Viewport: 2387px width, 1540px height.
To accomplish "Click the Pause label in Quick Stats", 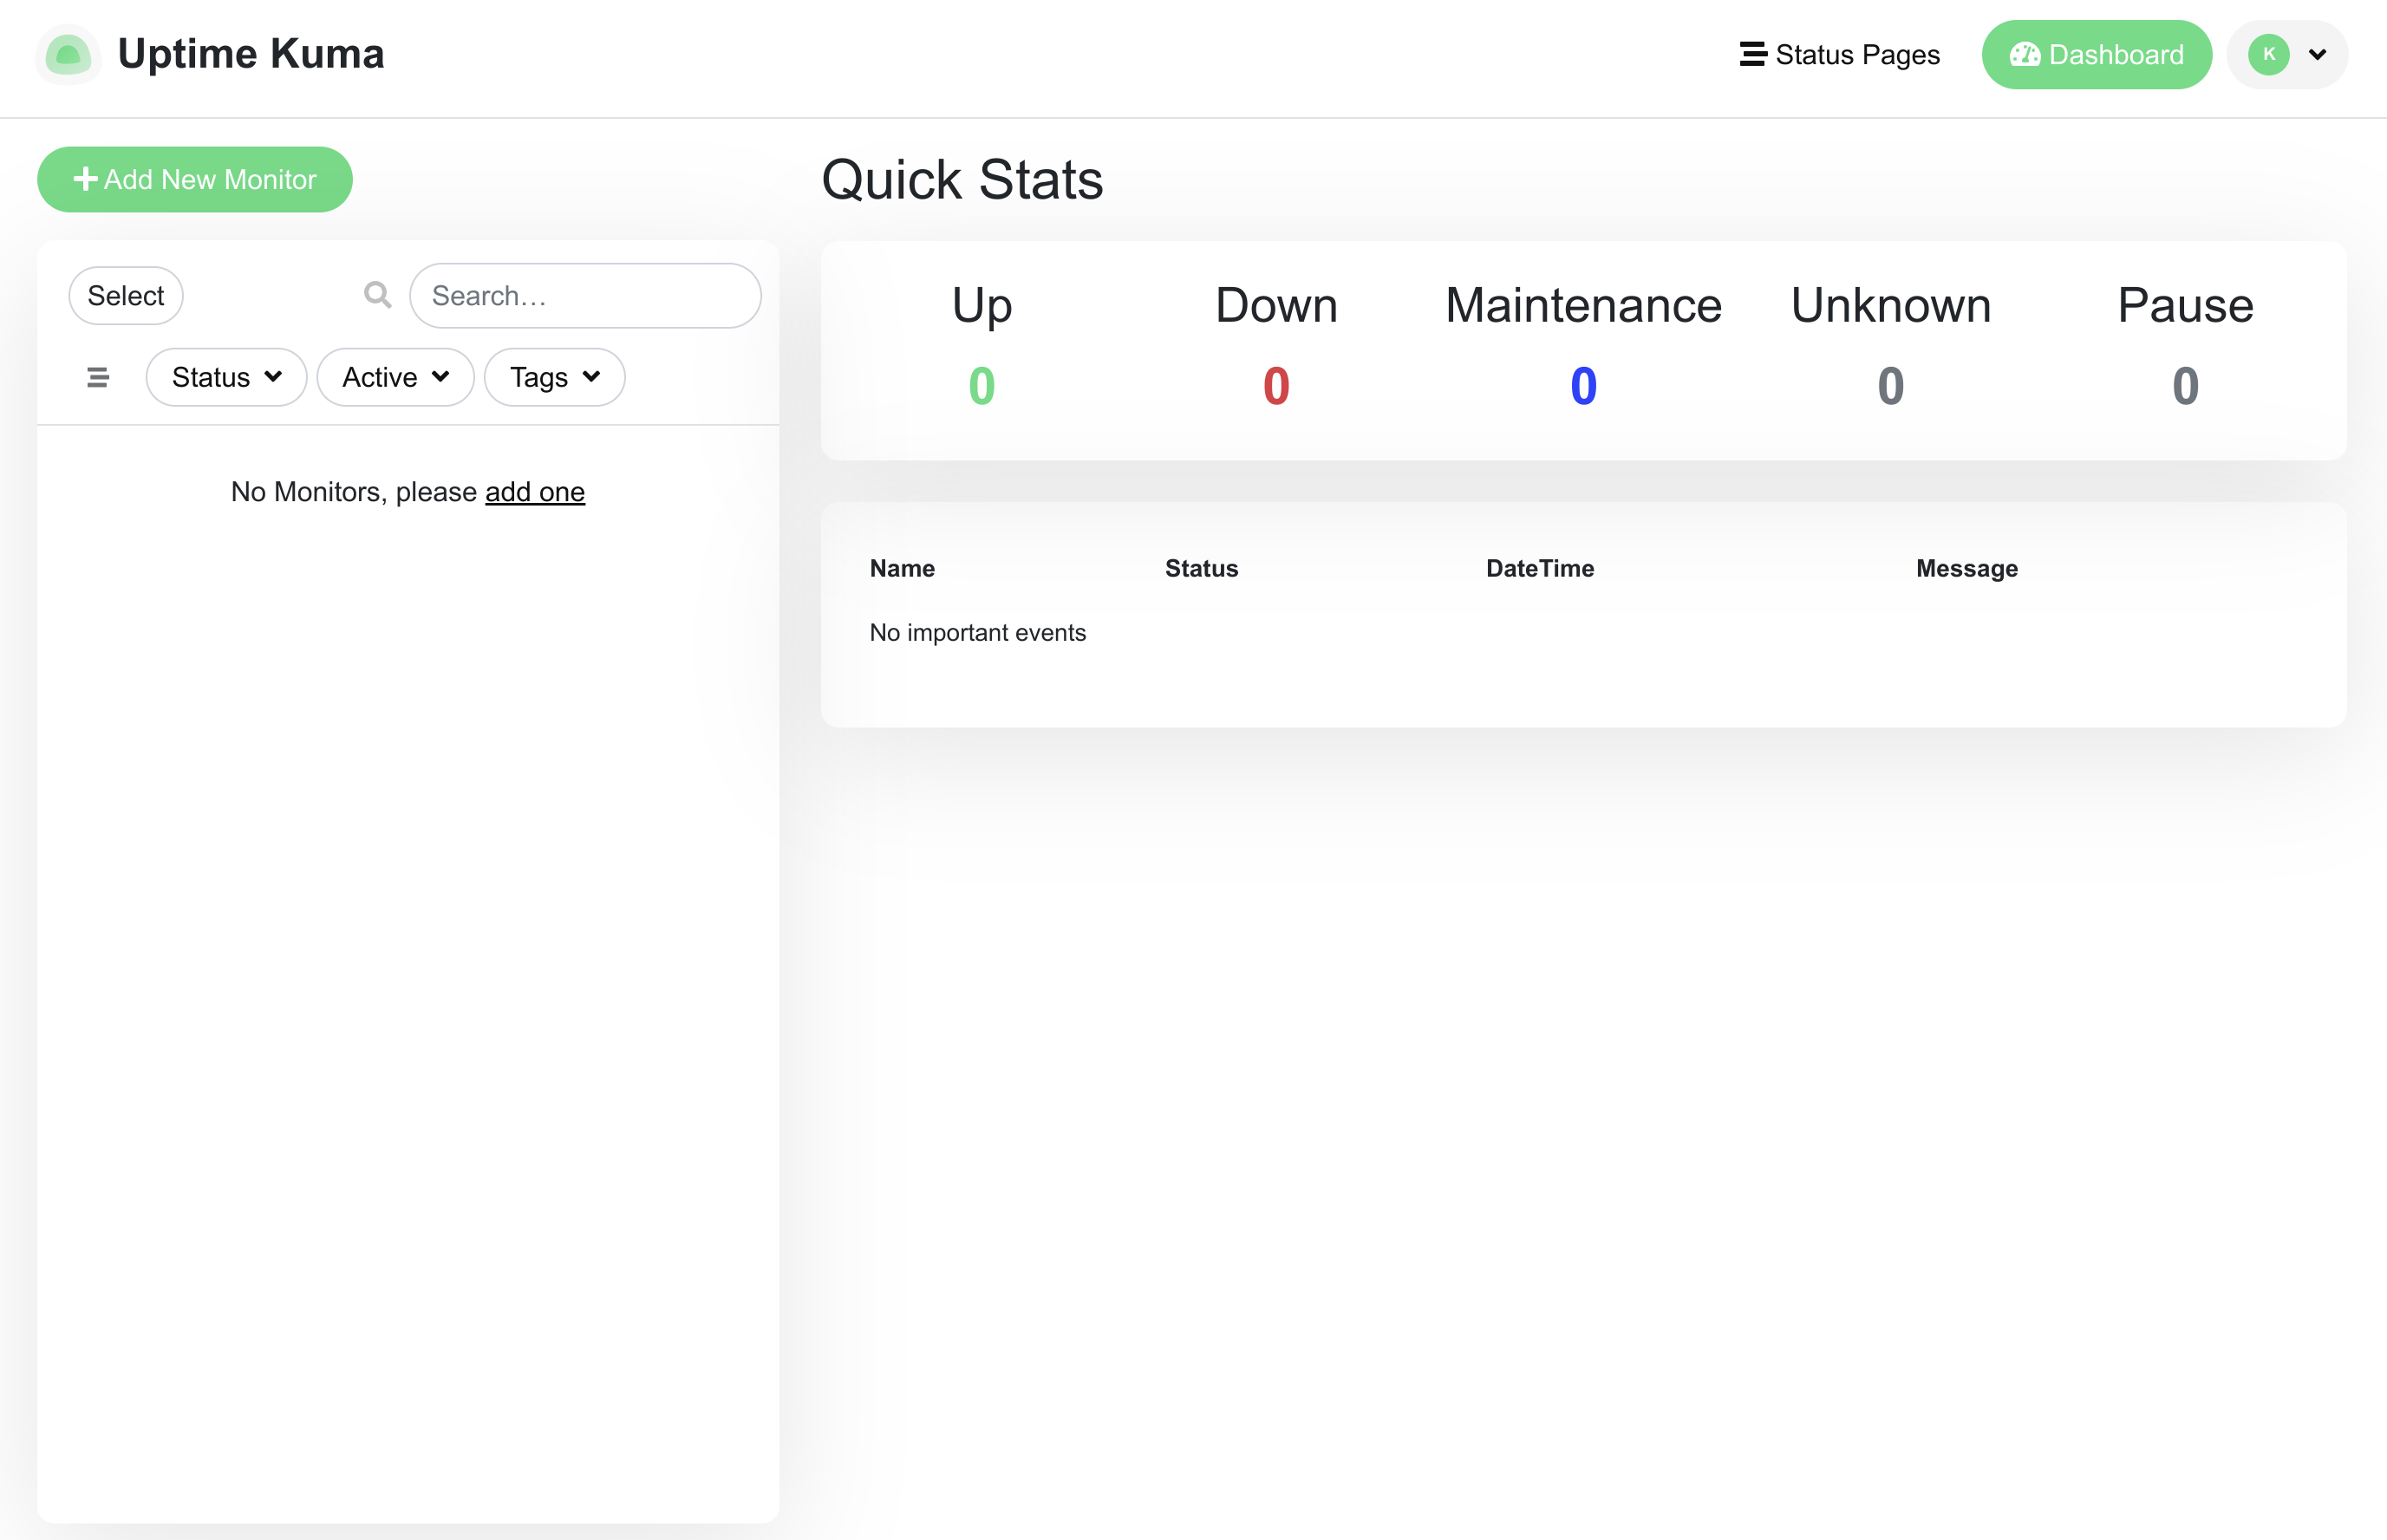I will [x=2186, y=305].
